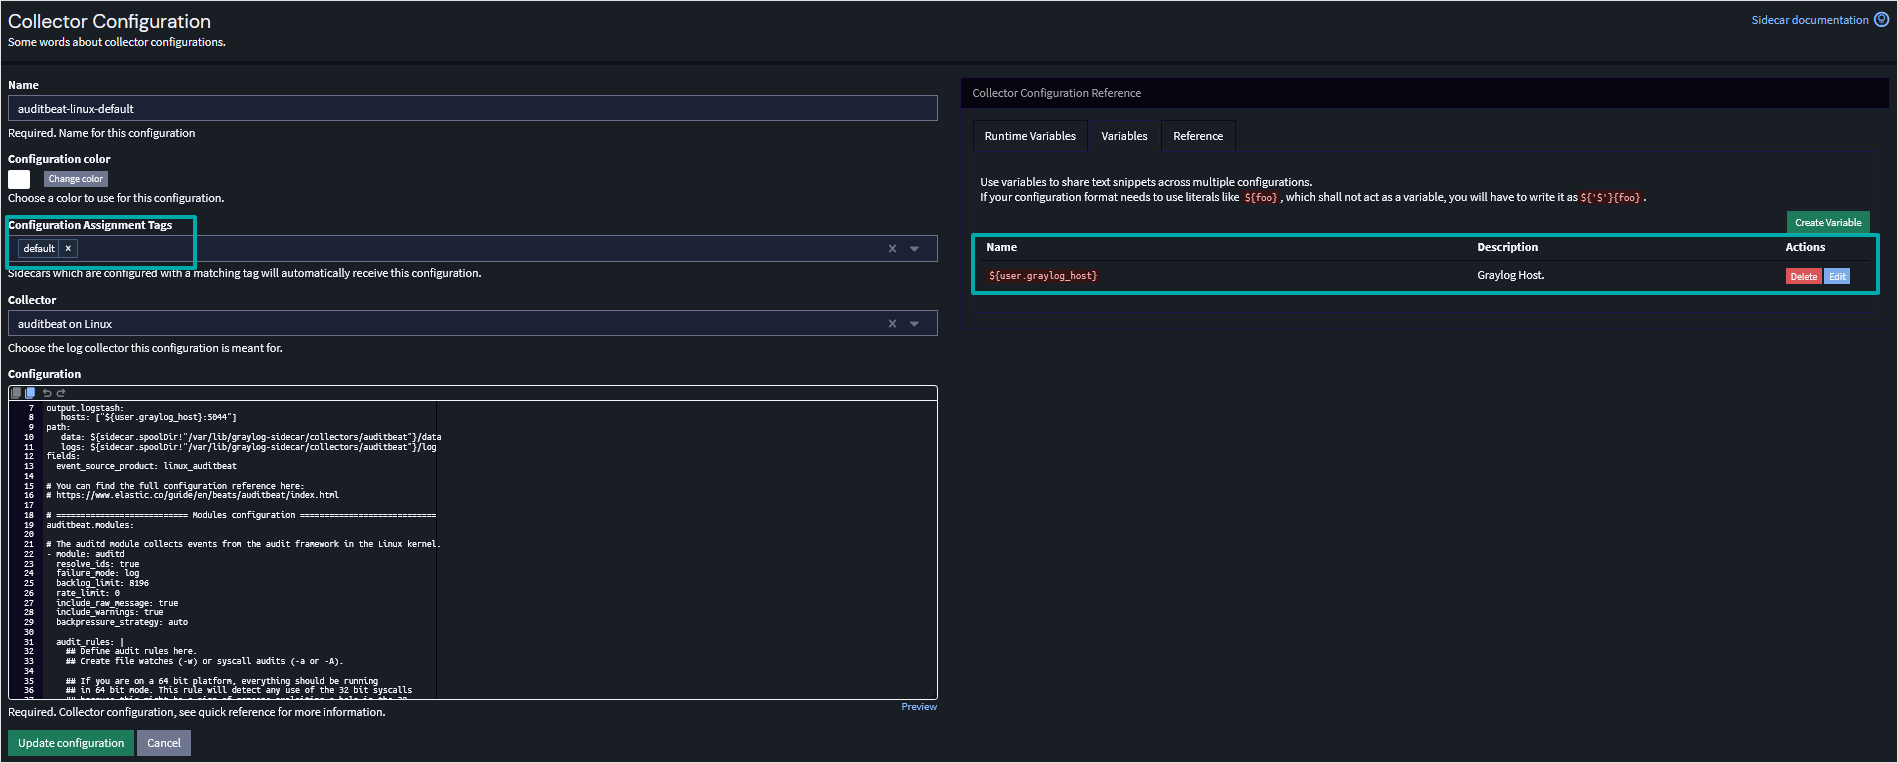
Task: Click the white configuration color swatch
Action: (x=19, y=179)
